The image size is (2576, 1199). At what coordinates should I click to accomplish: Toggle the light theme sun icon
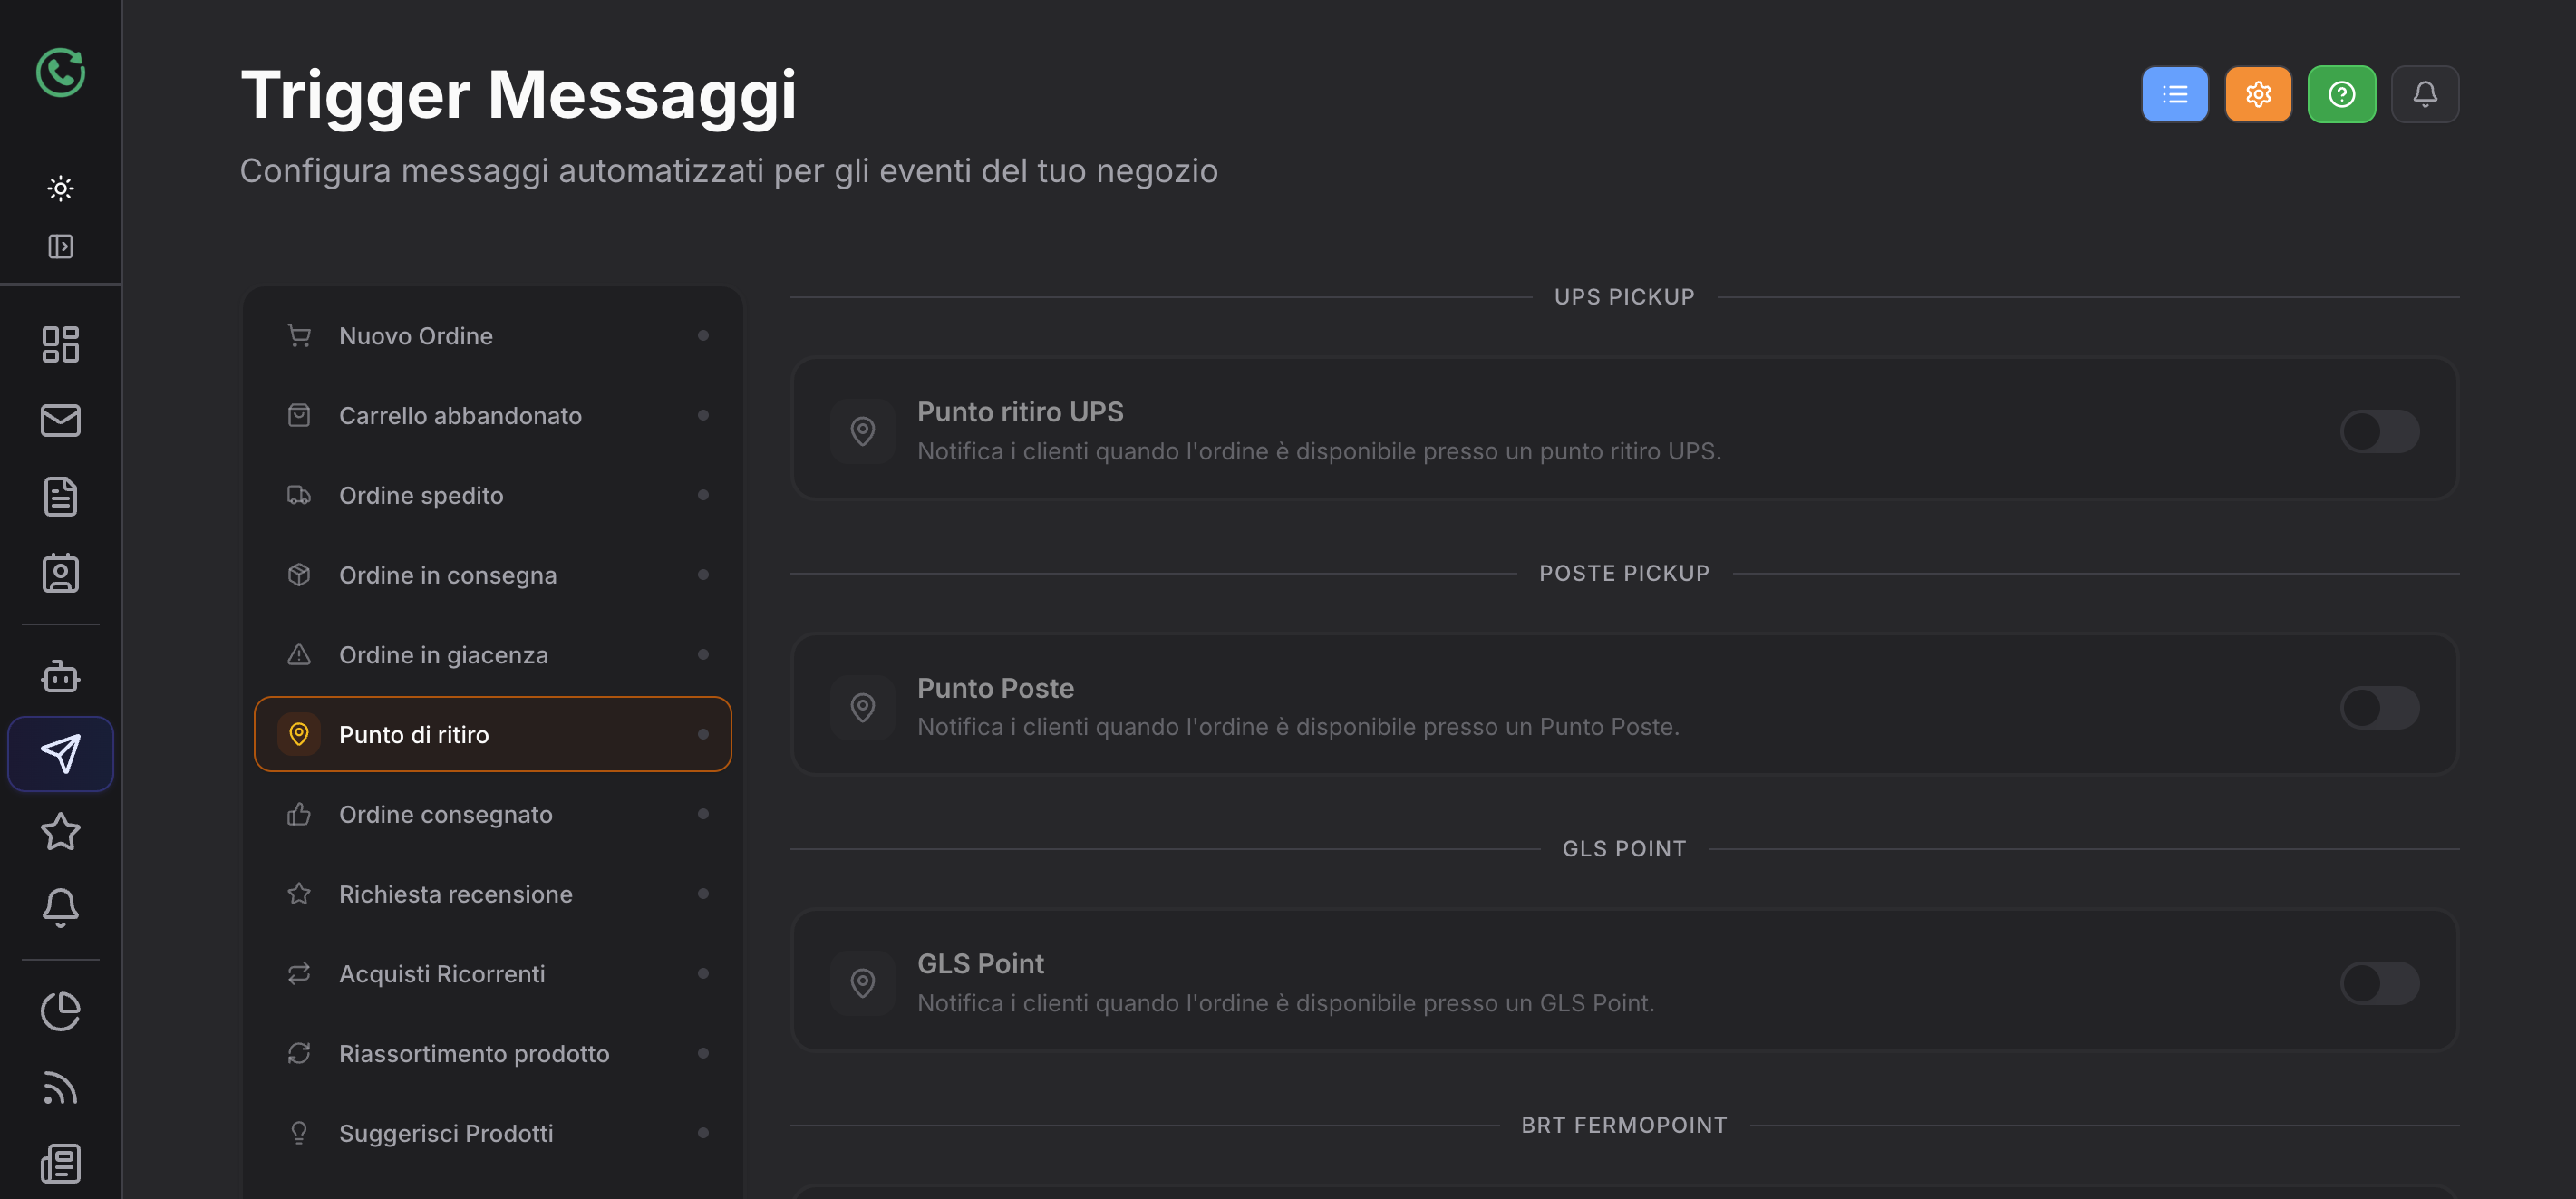tap(60, 188)
